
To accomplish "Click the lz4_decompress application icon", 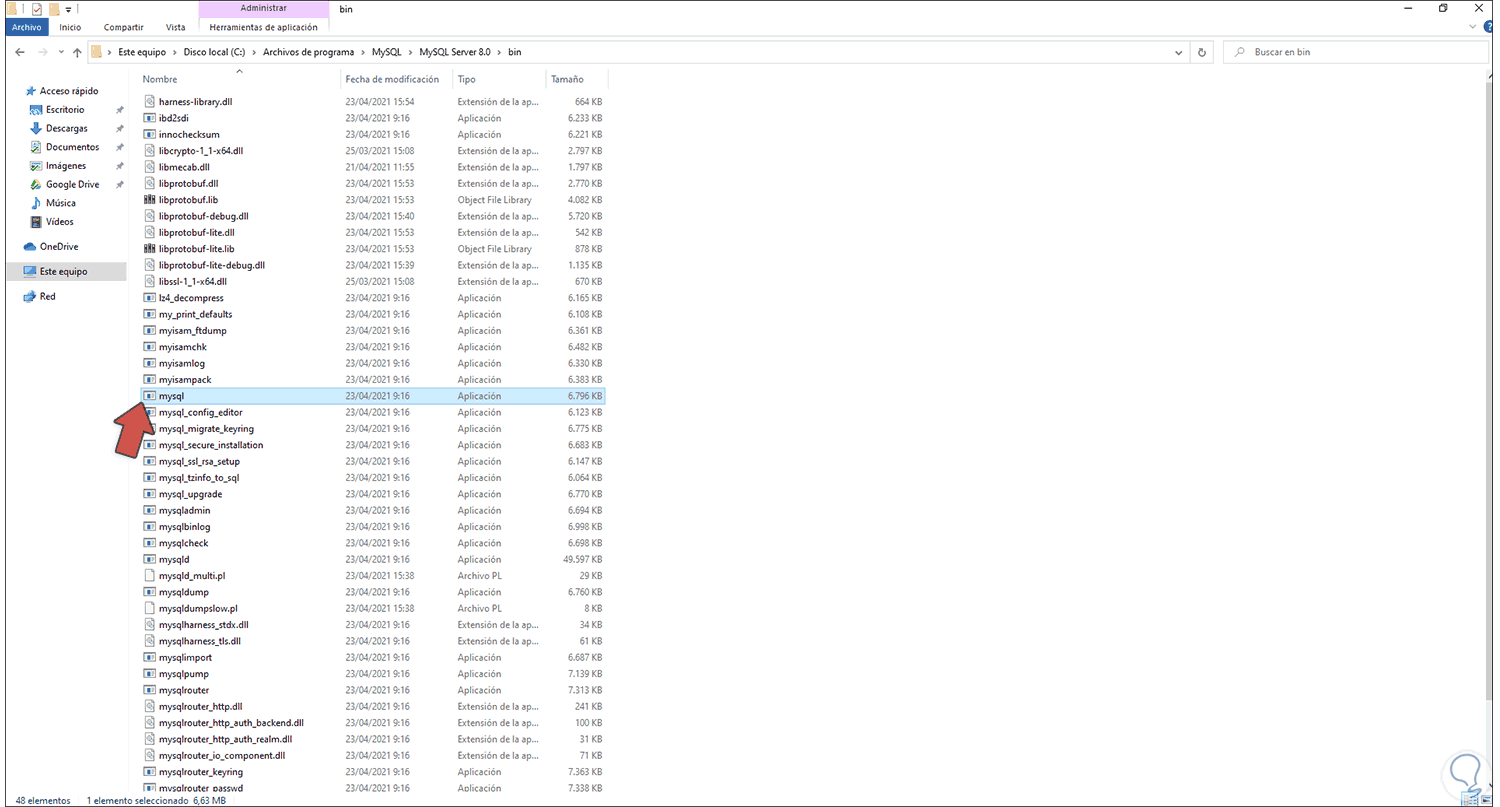I will 150,298.
